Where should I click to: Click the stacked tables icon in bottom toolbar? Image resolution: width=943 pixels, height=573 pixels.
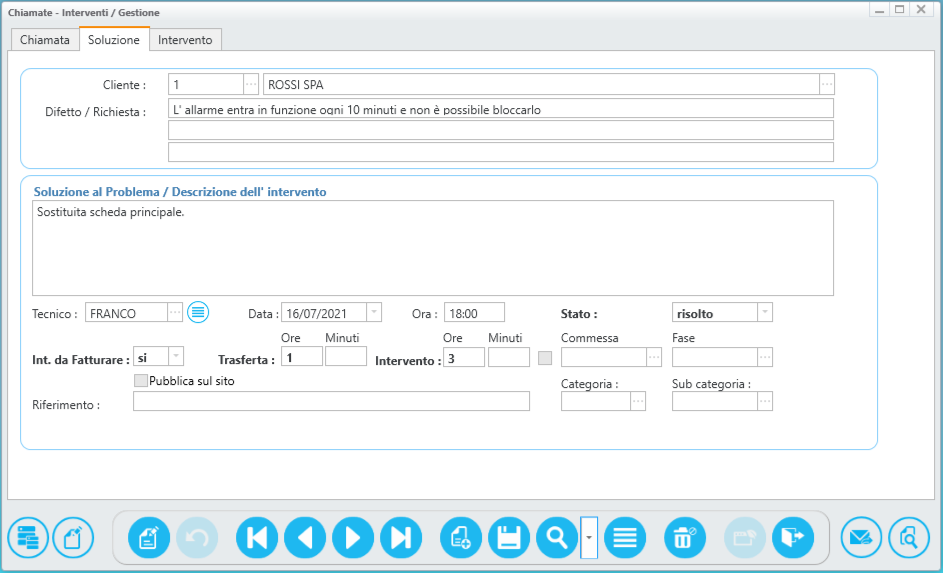tap(28, 538)
